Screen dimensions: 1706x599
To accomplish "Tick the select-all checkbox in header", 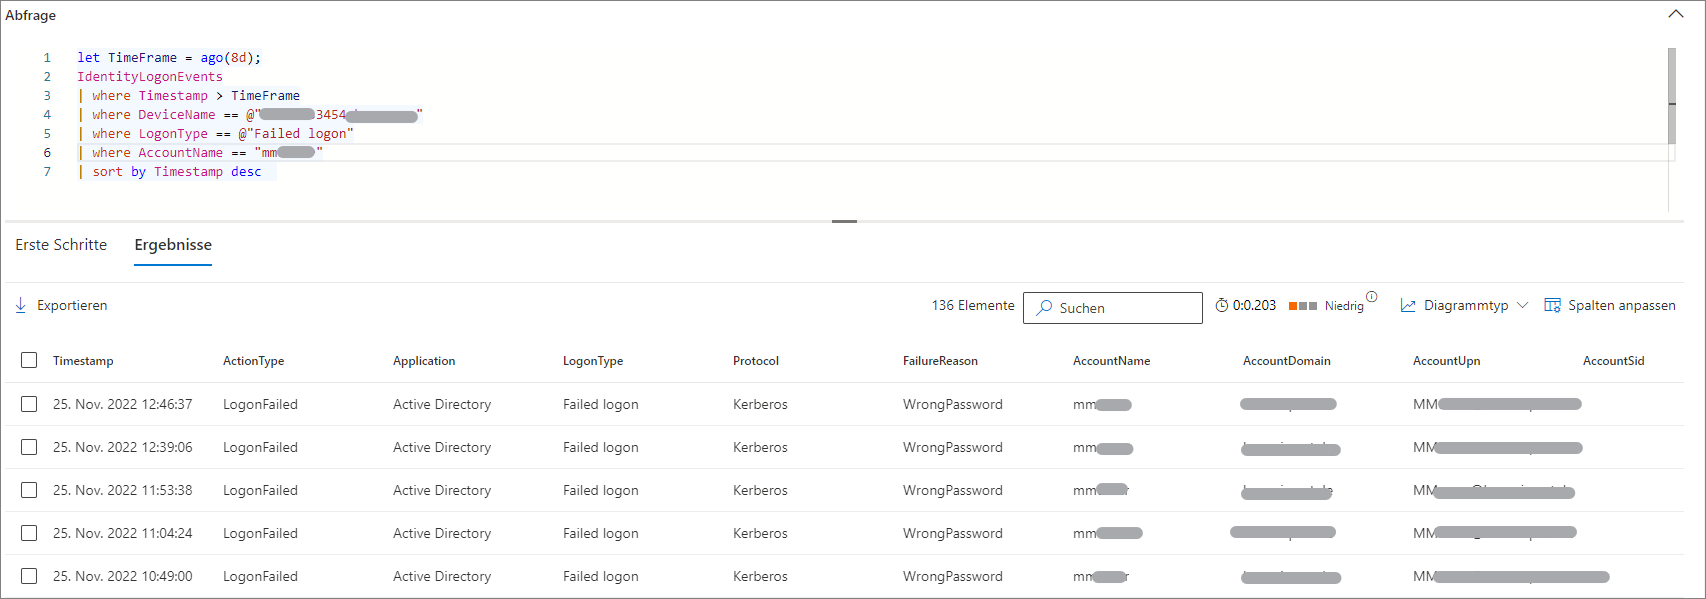I will pos(29,360).
